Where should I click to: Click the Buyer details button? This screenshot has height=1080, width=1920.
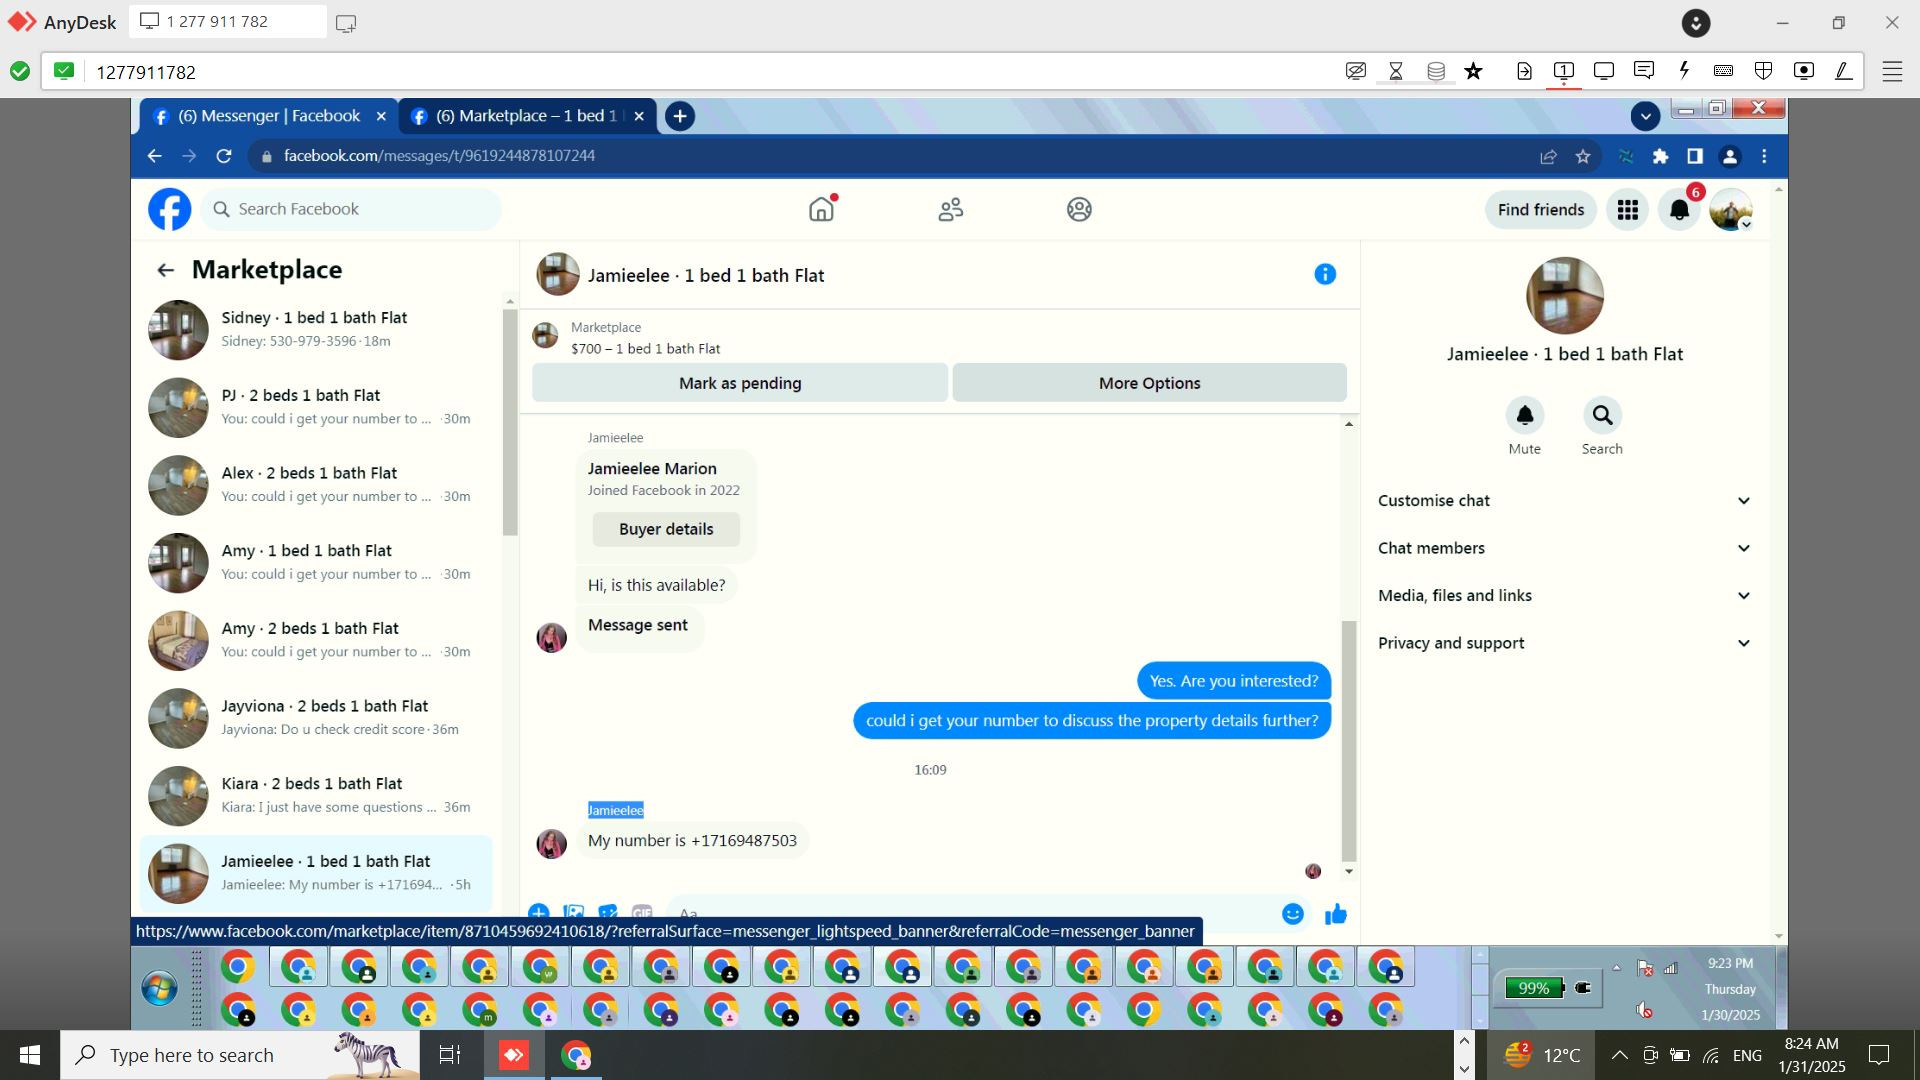666,529
